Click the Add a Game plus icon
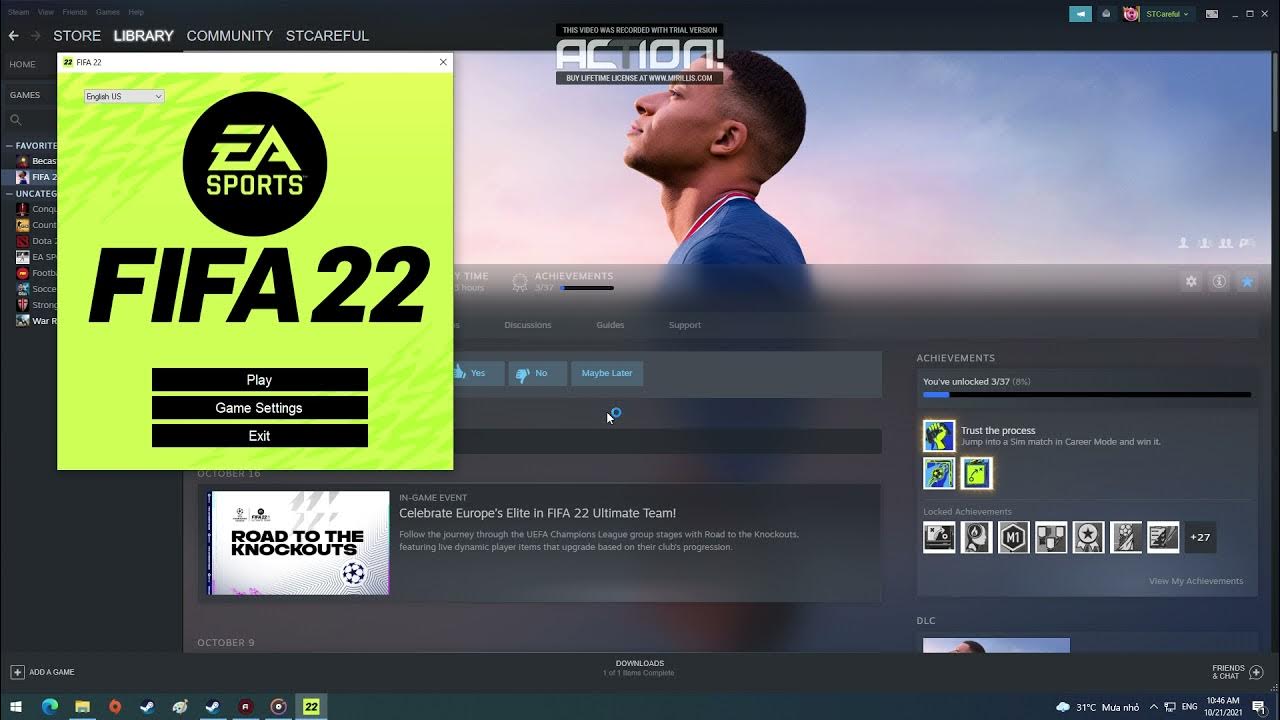Screen dimensions: 1280x720 click(x=17, y=672)
